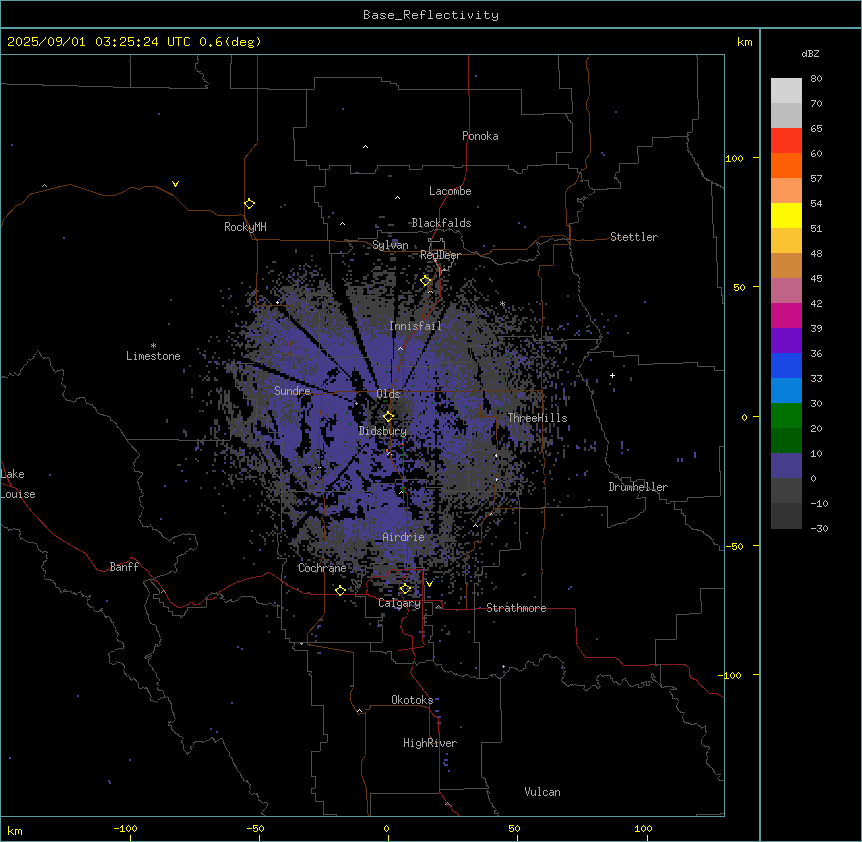The image size is (862, 842).
Task: Click the Vulcan label
Action: coord(543,792)
